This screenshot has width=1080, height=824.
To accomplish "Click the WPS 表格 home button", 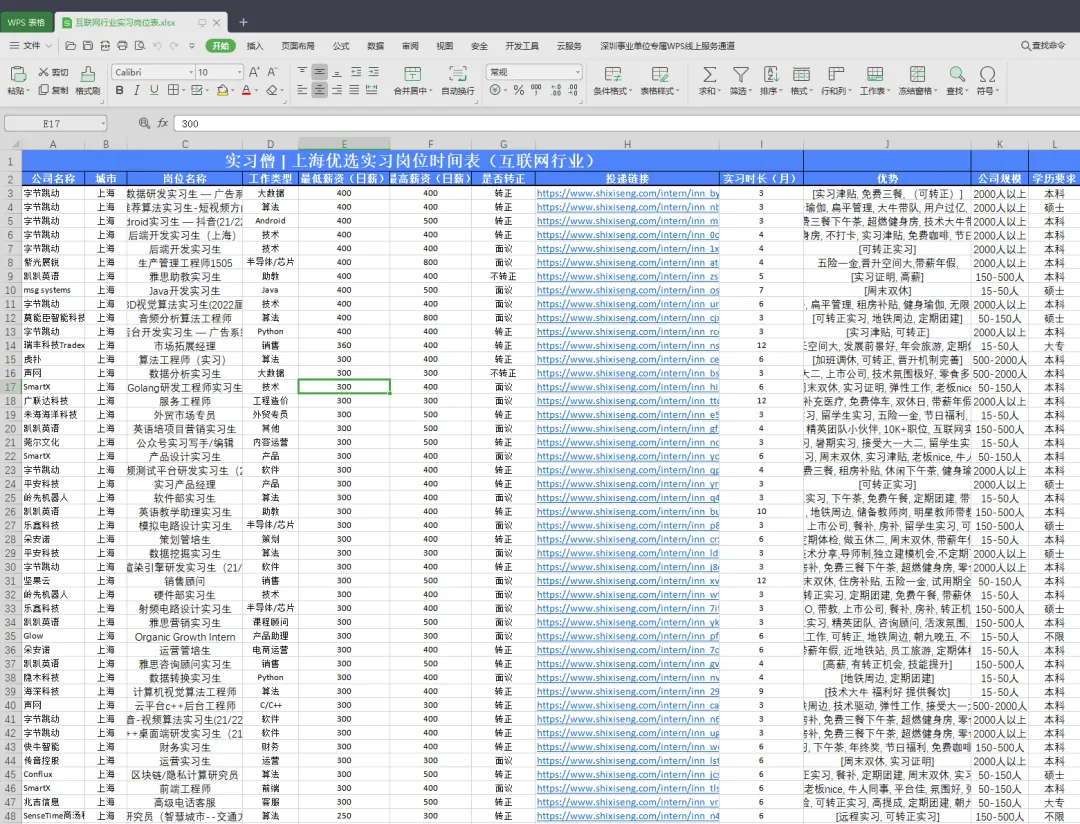I will pos(26,22).
